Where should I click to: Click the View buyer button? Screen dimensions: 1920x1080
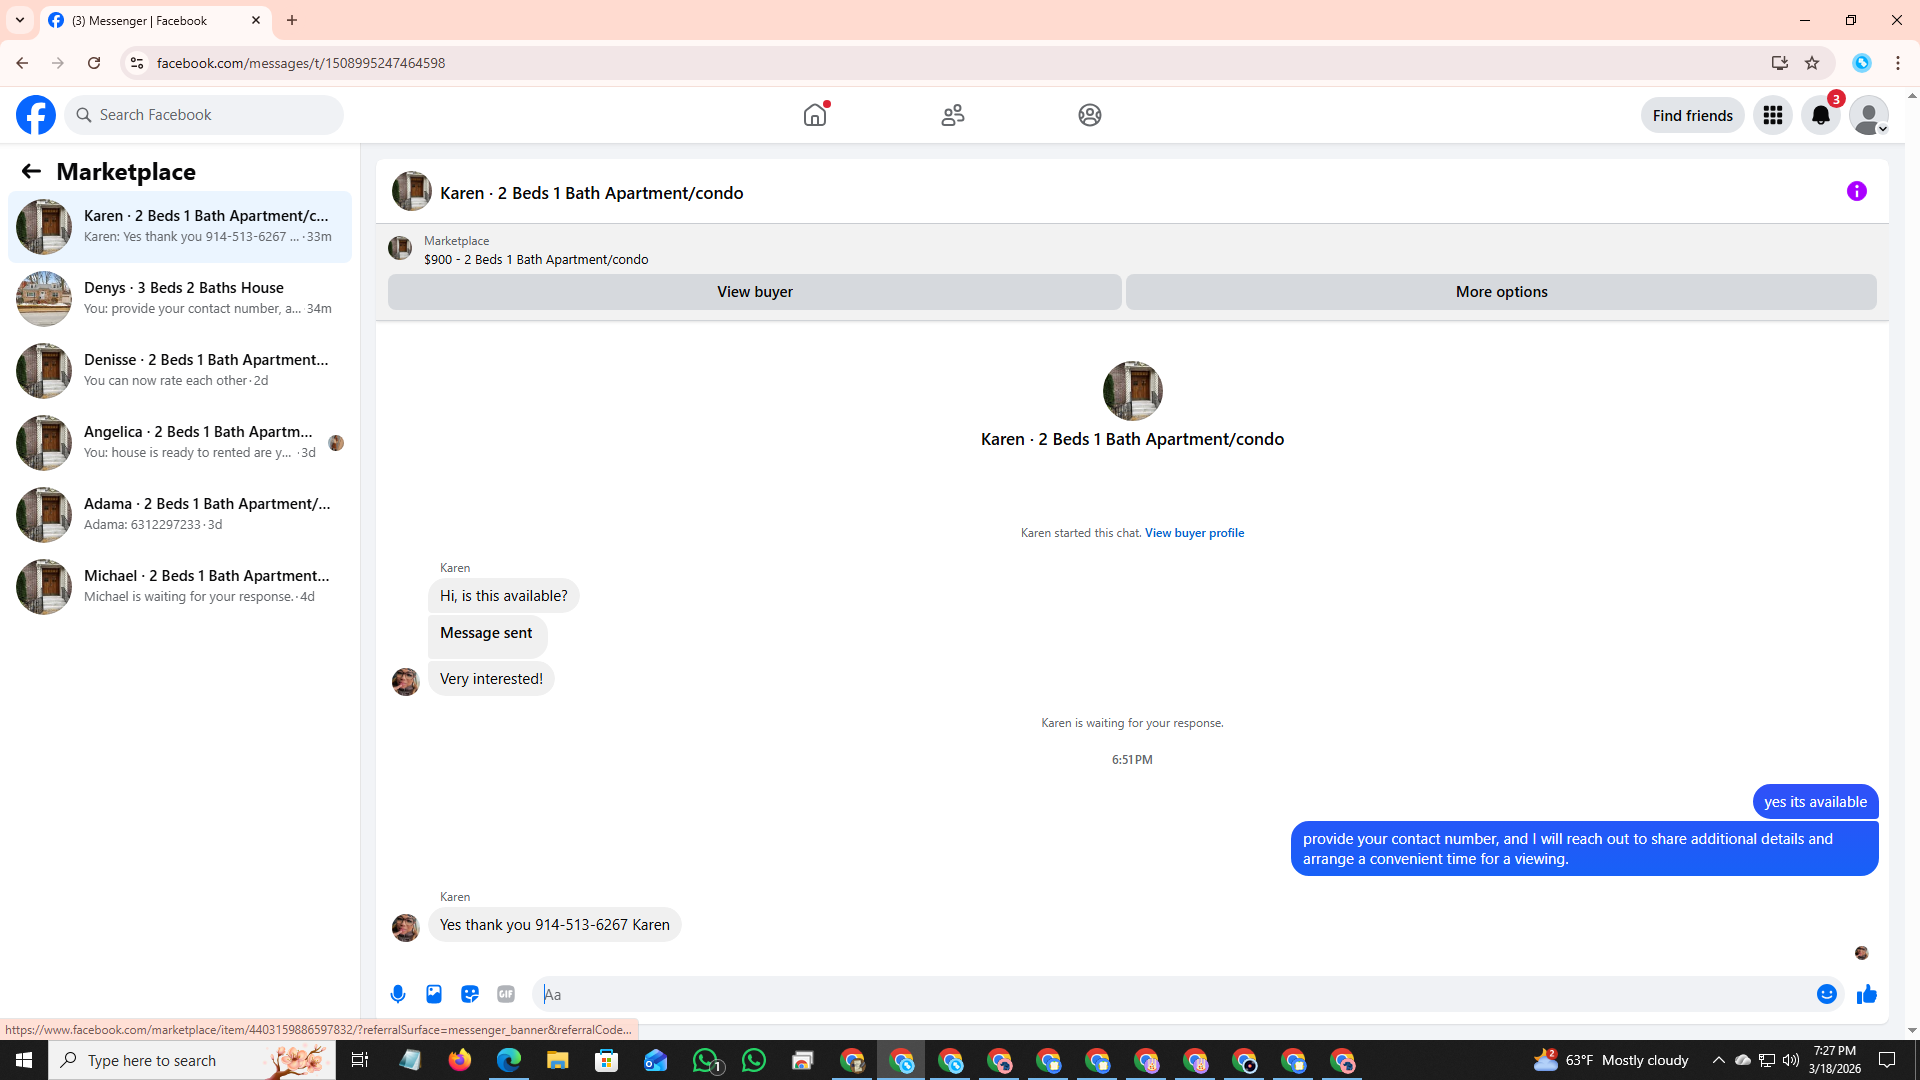(754, 292)
